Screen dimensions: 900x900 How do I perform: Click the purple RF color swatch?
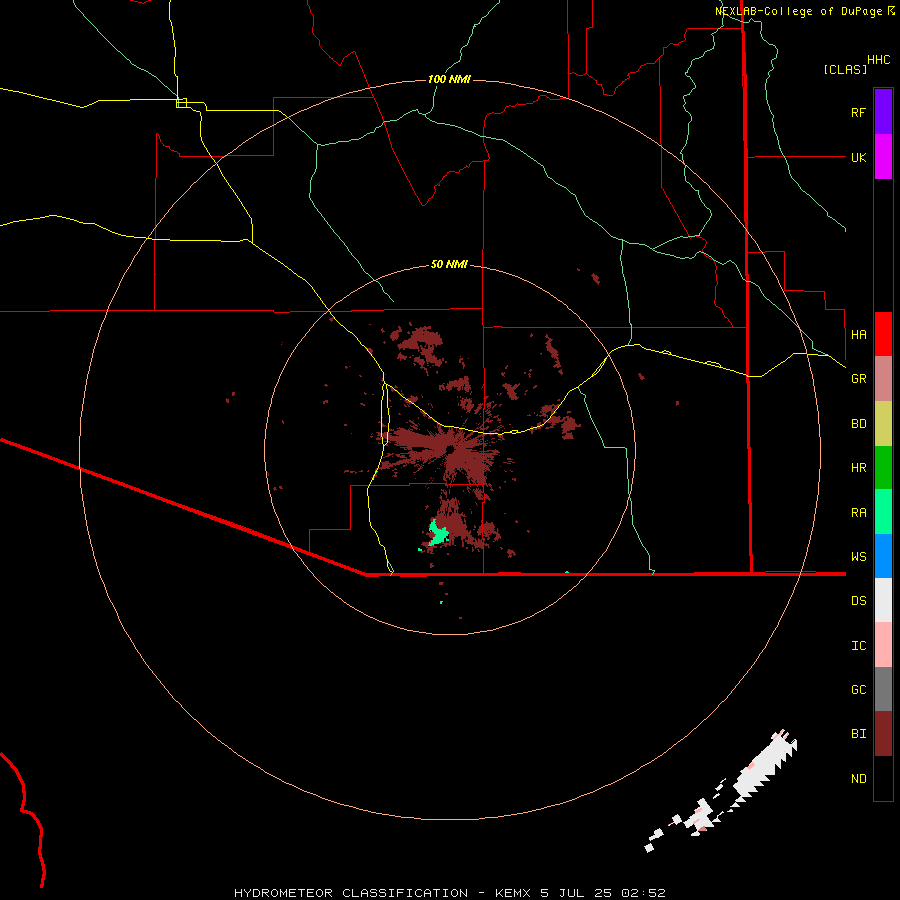pos(883,112)
